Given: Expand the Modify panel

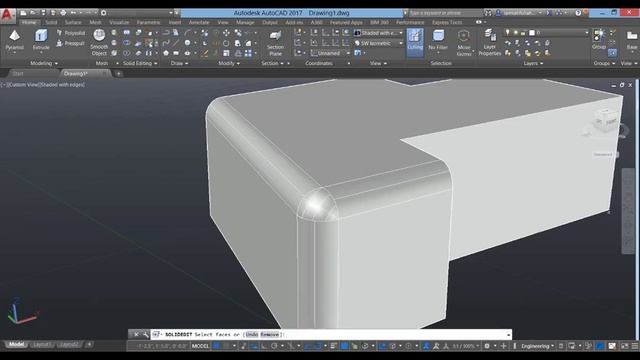Looking at the screenshot, I should (x=229, y=63).
